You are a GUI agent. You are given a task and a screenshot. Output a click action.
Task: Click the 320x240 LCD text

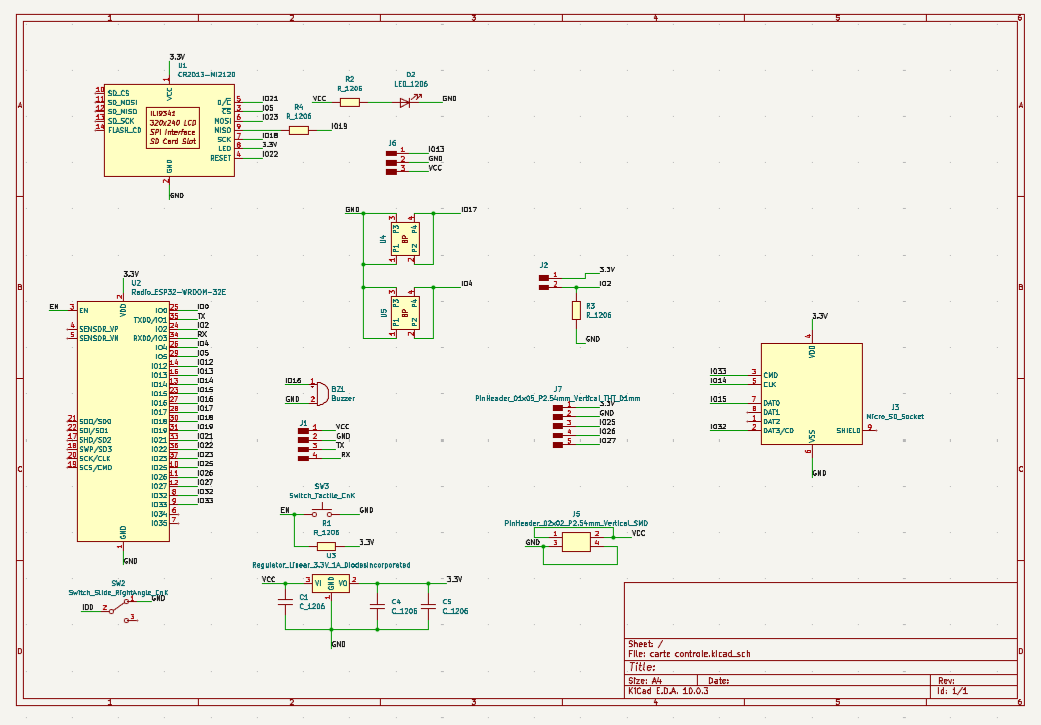click(173, 123)
